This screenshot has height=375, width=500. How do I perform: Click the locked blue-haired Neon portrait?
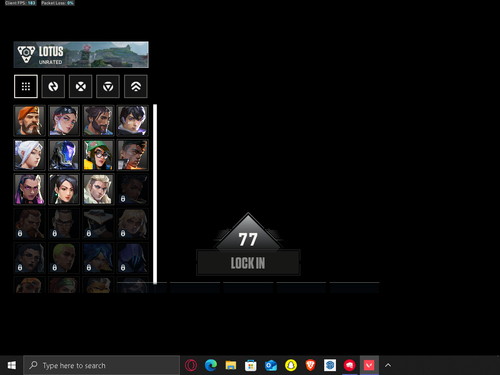98,258
